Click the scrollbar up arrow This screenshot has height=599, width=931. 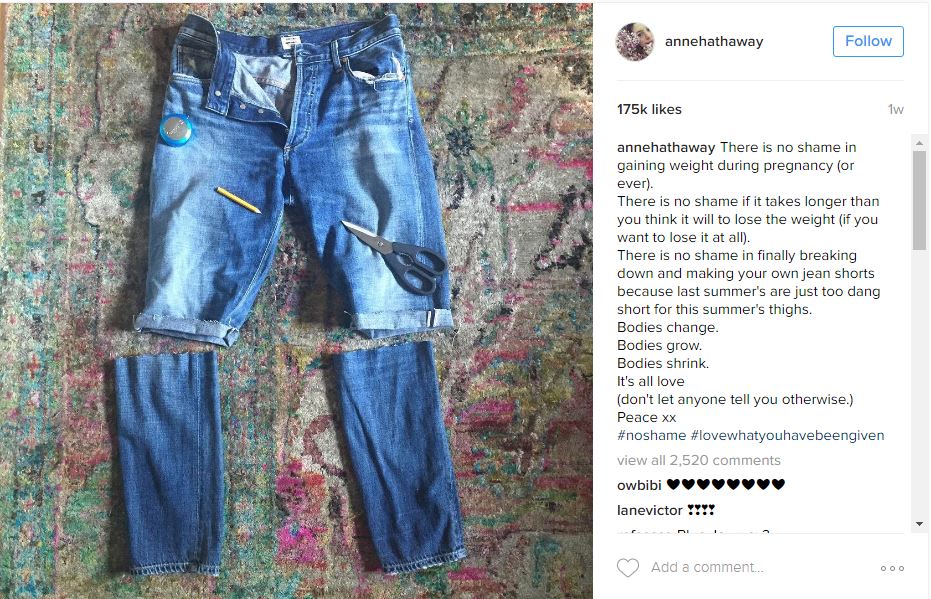pos(919,142)
